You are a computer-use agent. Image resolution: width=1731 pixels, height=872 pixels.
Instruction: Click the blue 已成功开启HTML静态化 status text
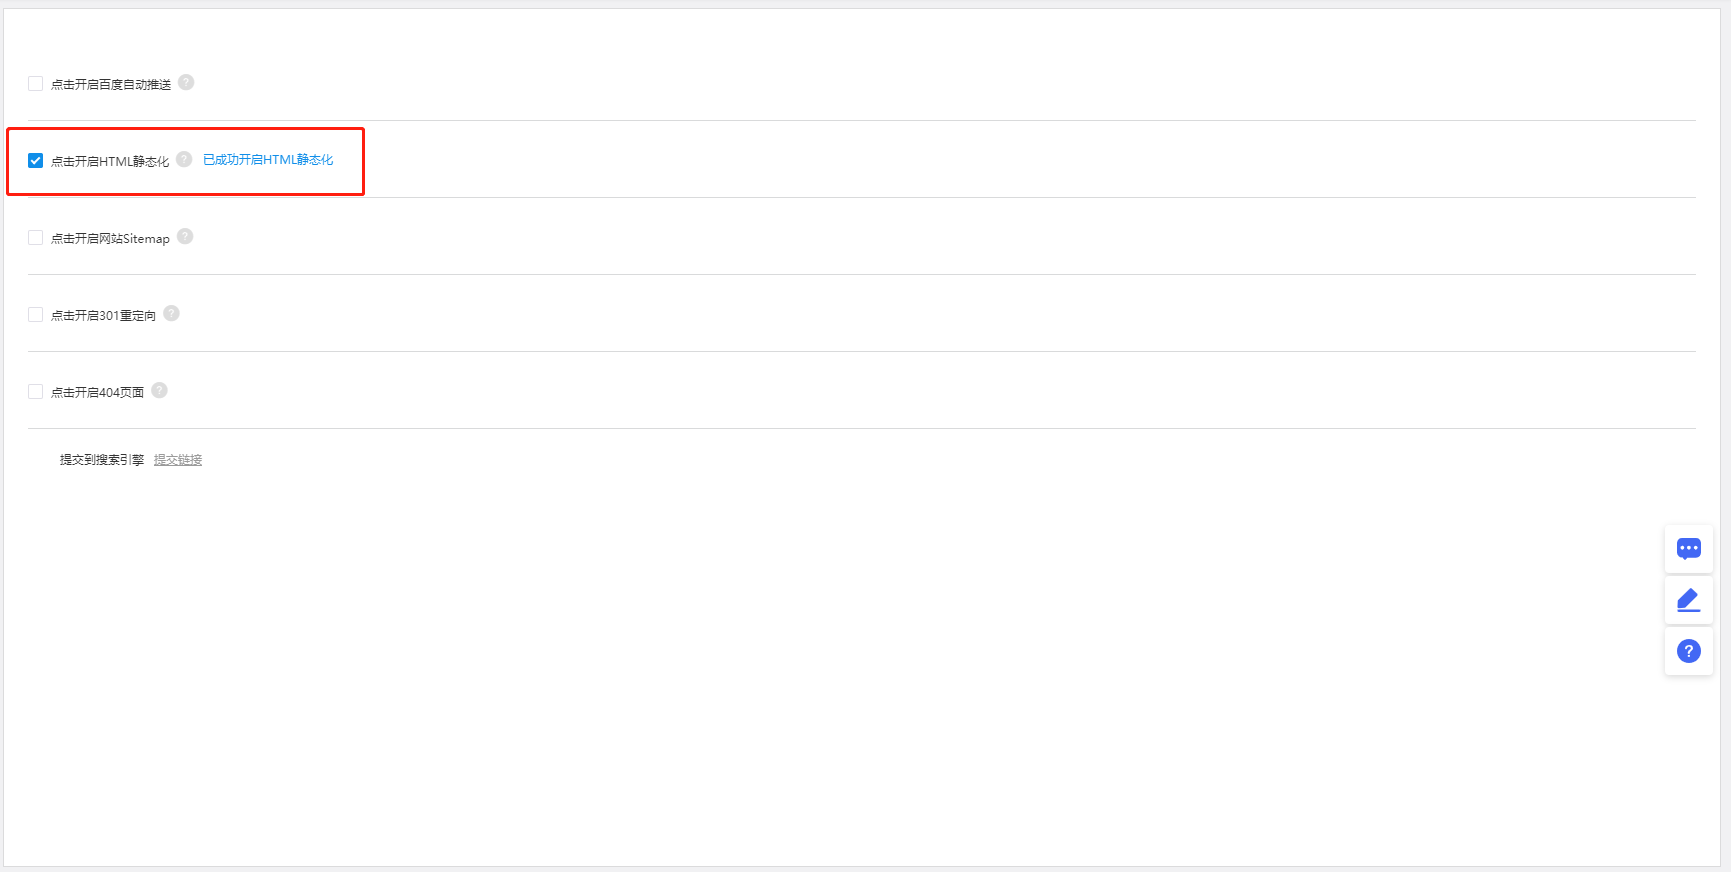(x=268, y=160)
